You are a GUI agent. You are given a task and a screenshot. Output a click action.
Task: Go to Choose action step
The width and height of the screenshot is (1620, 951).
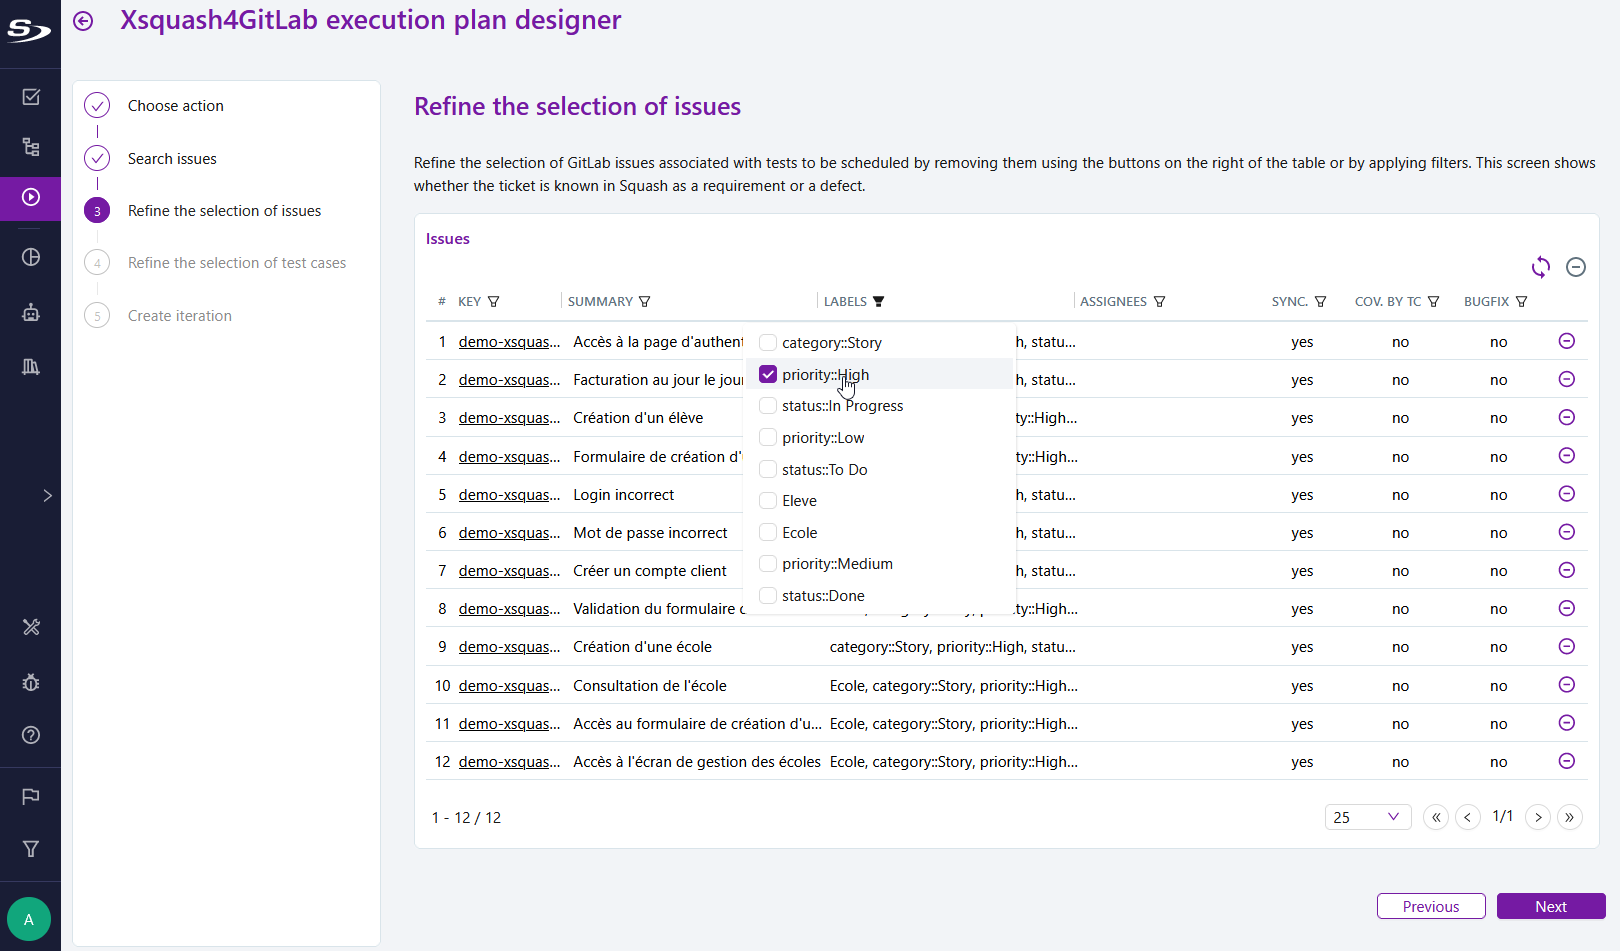(175, 106)
